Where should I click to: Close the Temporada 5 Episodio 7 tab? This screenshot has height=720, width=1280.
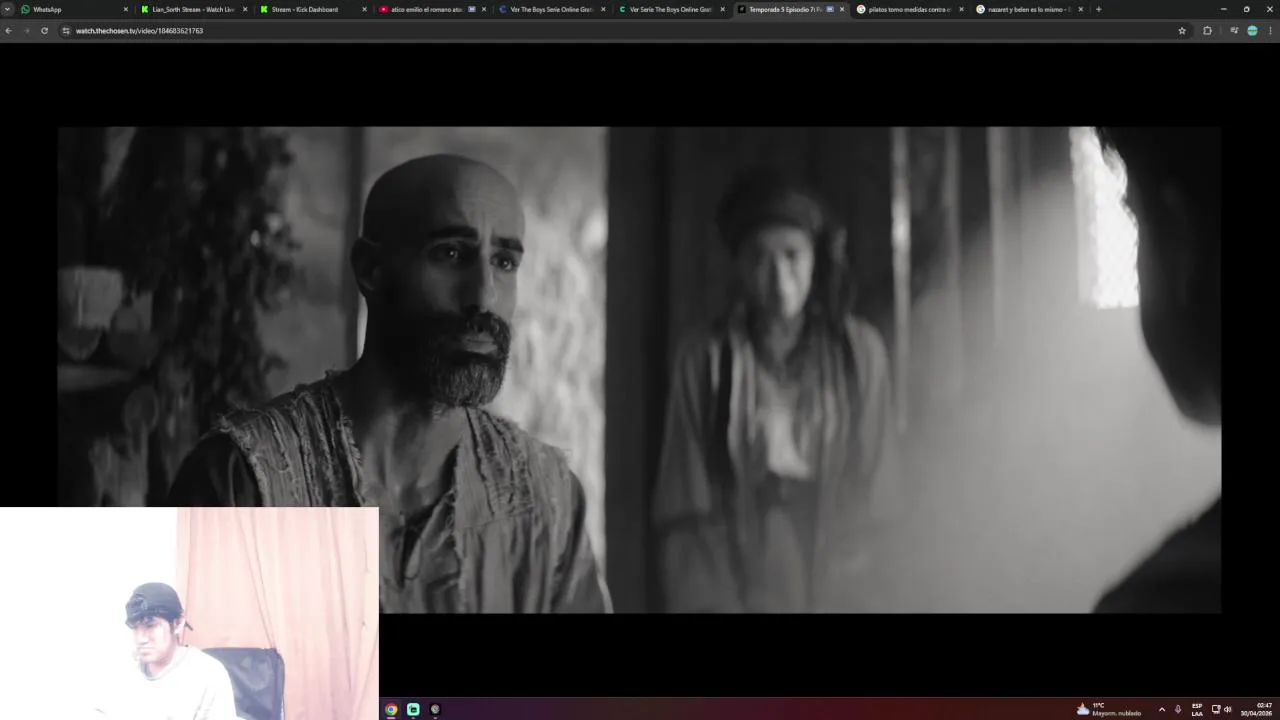click(842, 9)
